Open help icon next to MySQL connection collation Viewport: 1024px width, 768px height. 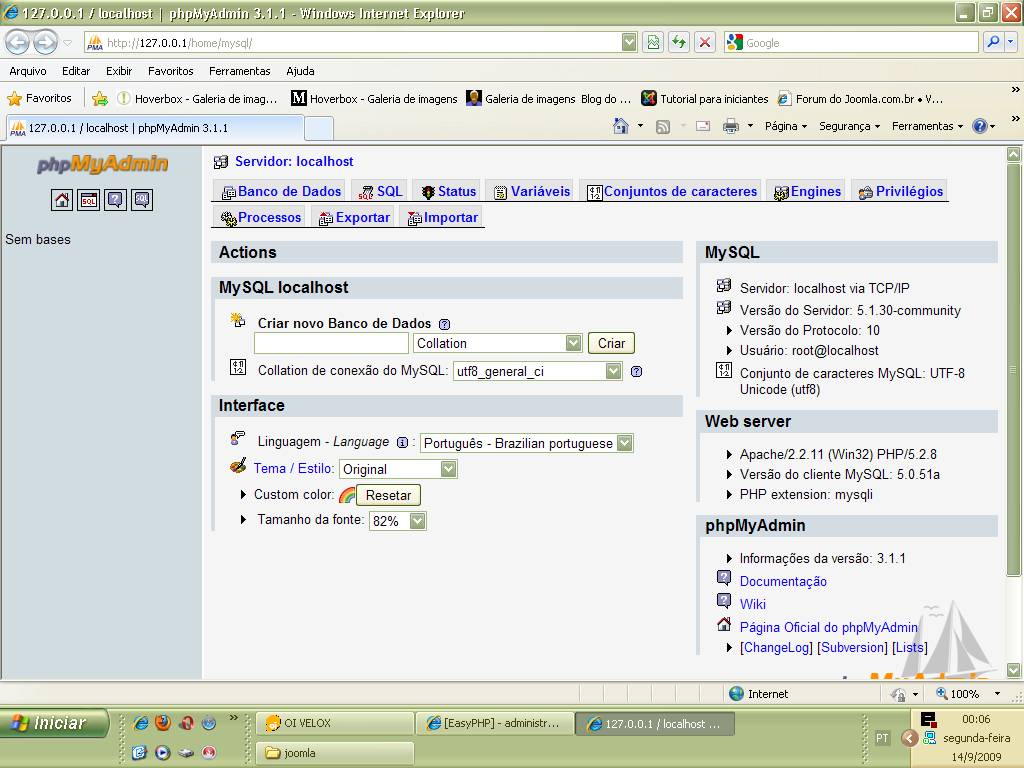637,372
